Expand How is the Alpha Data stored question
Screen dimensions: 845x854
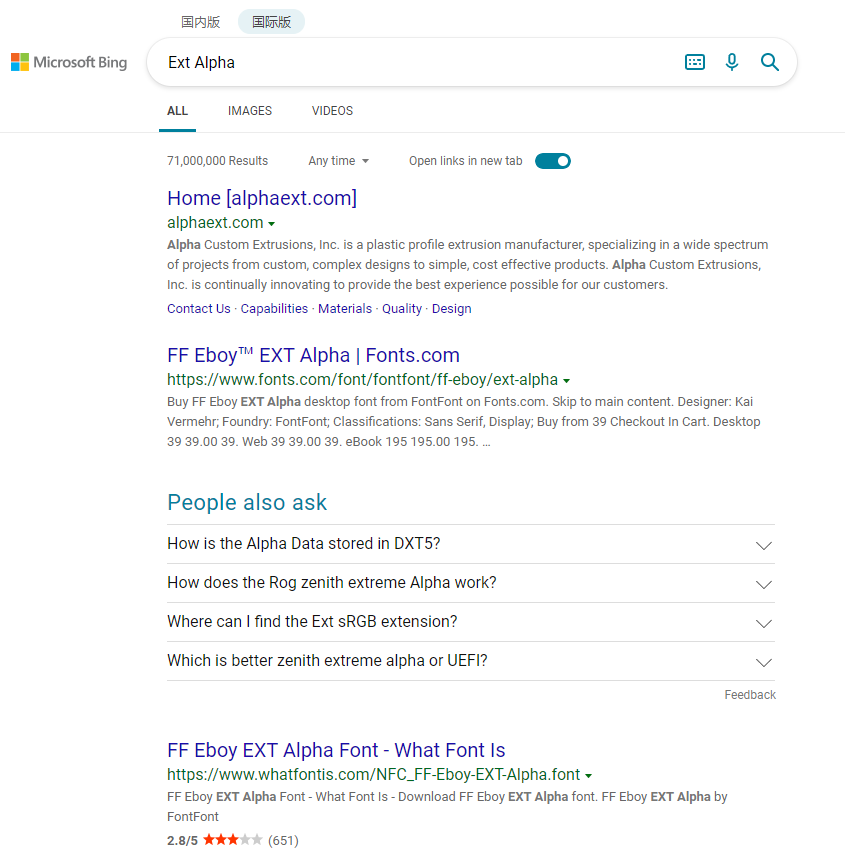coord(471,544)
